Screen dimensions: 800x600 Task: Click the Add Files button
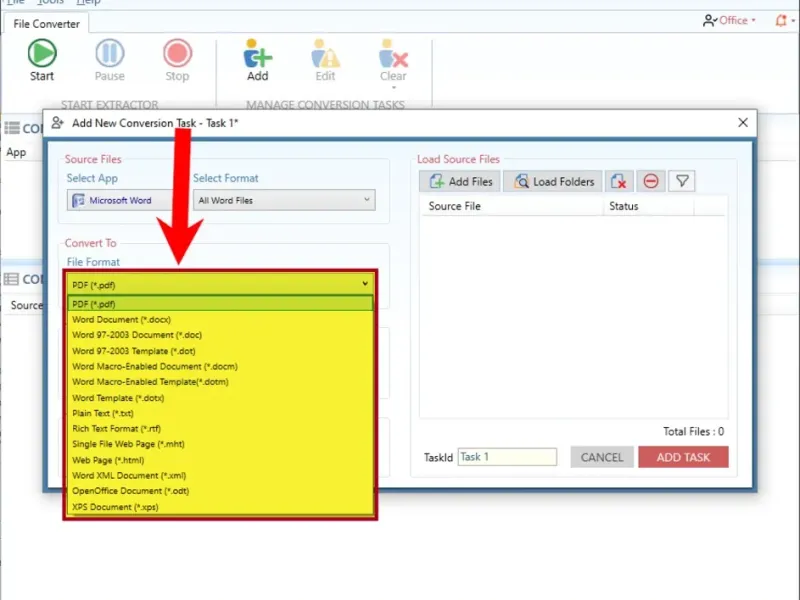point(460,182)
